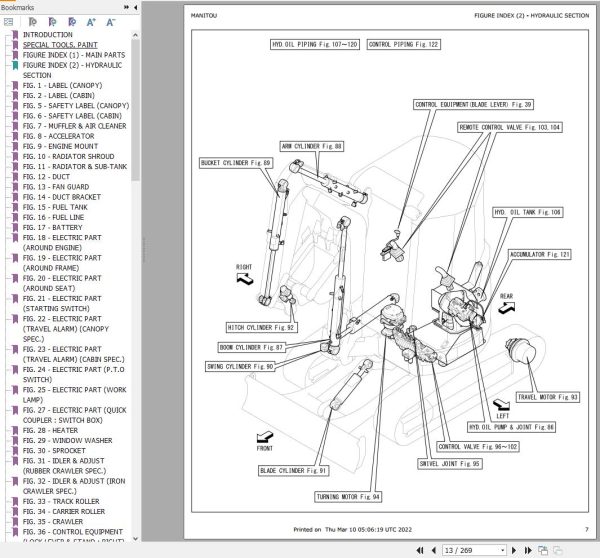600x558 pixels.
Task: Click the page view mode icon beside navigation
Action: coord(543,550)
